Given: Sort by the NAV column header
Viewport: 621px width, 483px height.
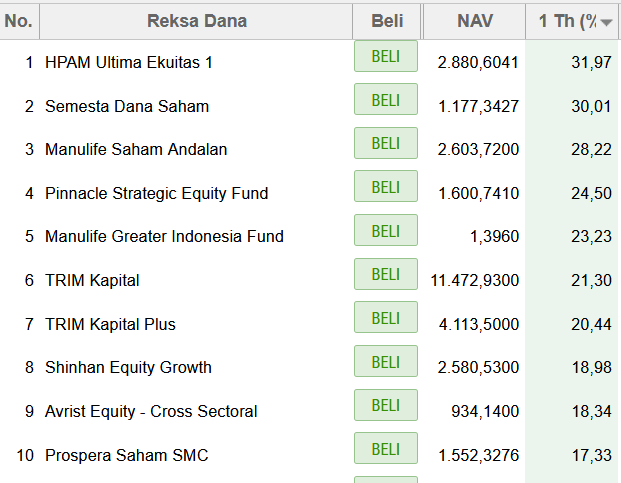Looking at the screenshot, I should pos(474,21).
